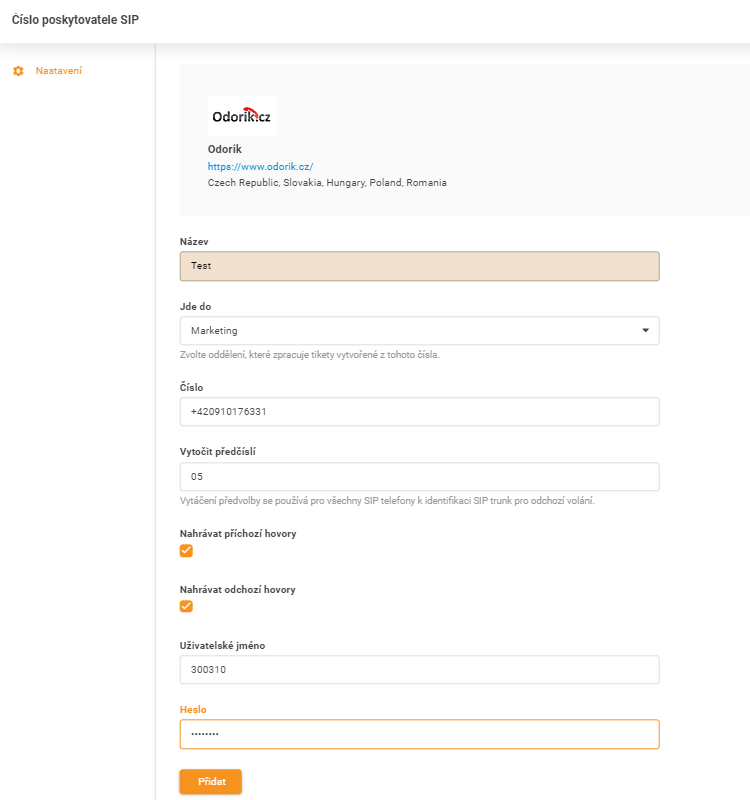The width and height of the screenshot is (750, 800).
Task: Click the countries list under the provider link
Action: (326, 182)
